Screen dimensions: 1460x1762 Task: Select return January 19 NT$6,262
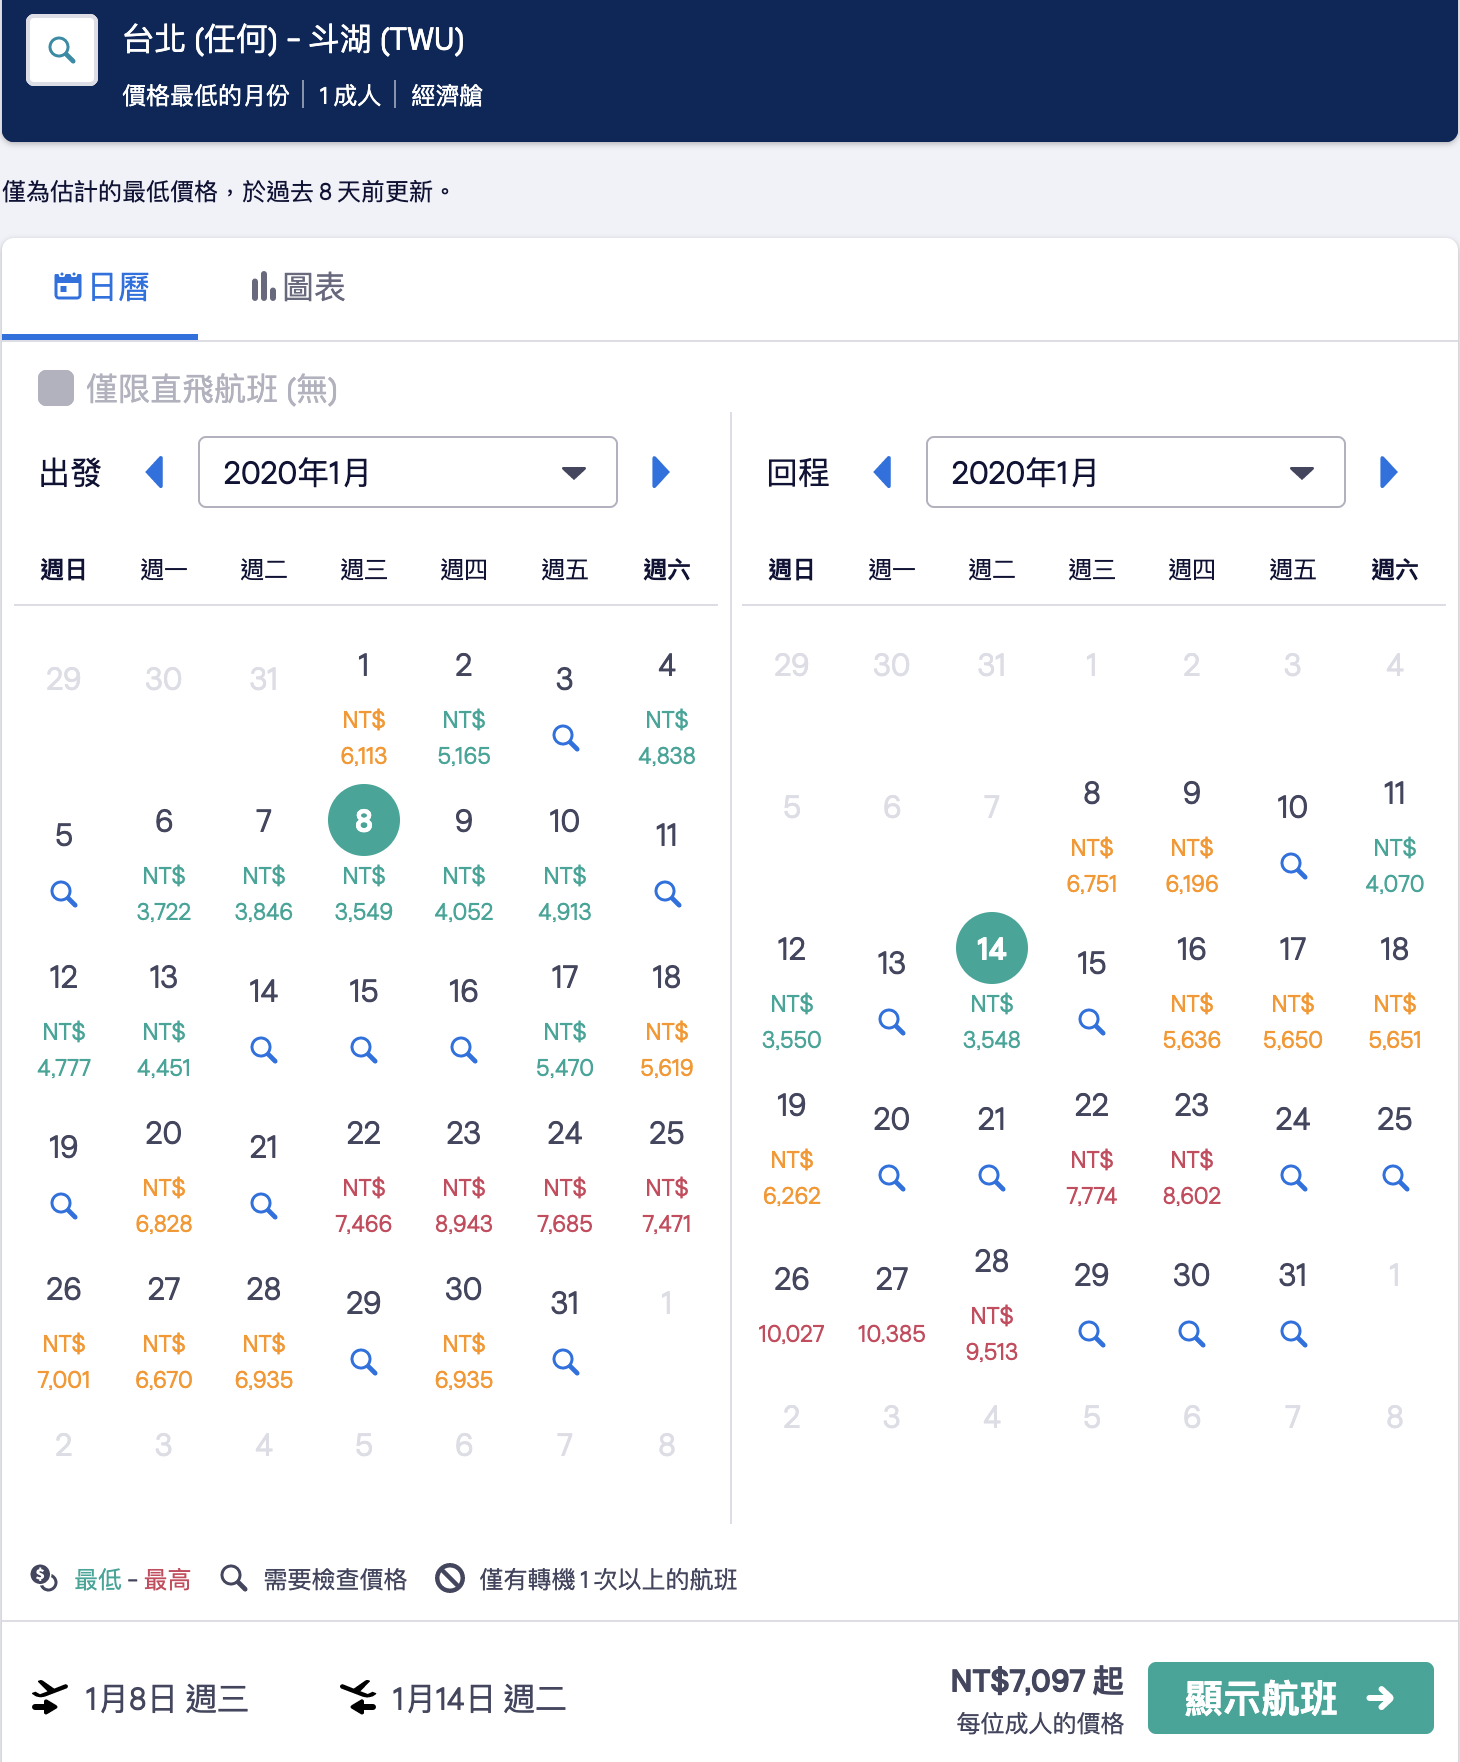coord(792,1149)
